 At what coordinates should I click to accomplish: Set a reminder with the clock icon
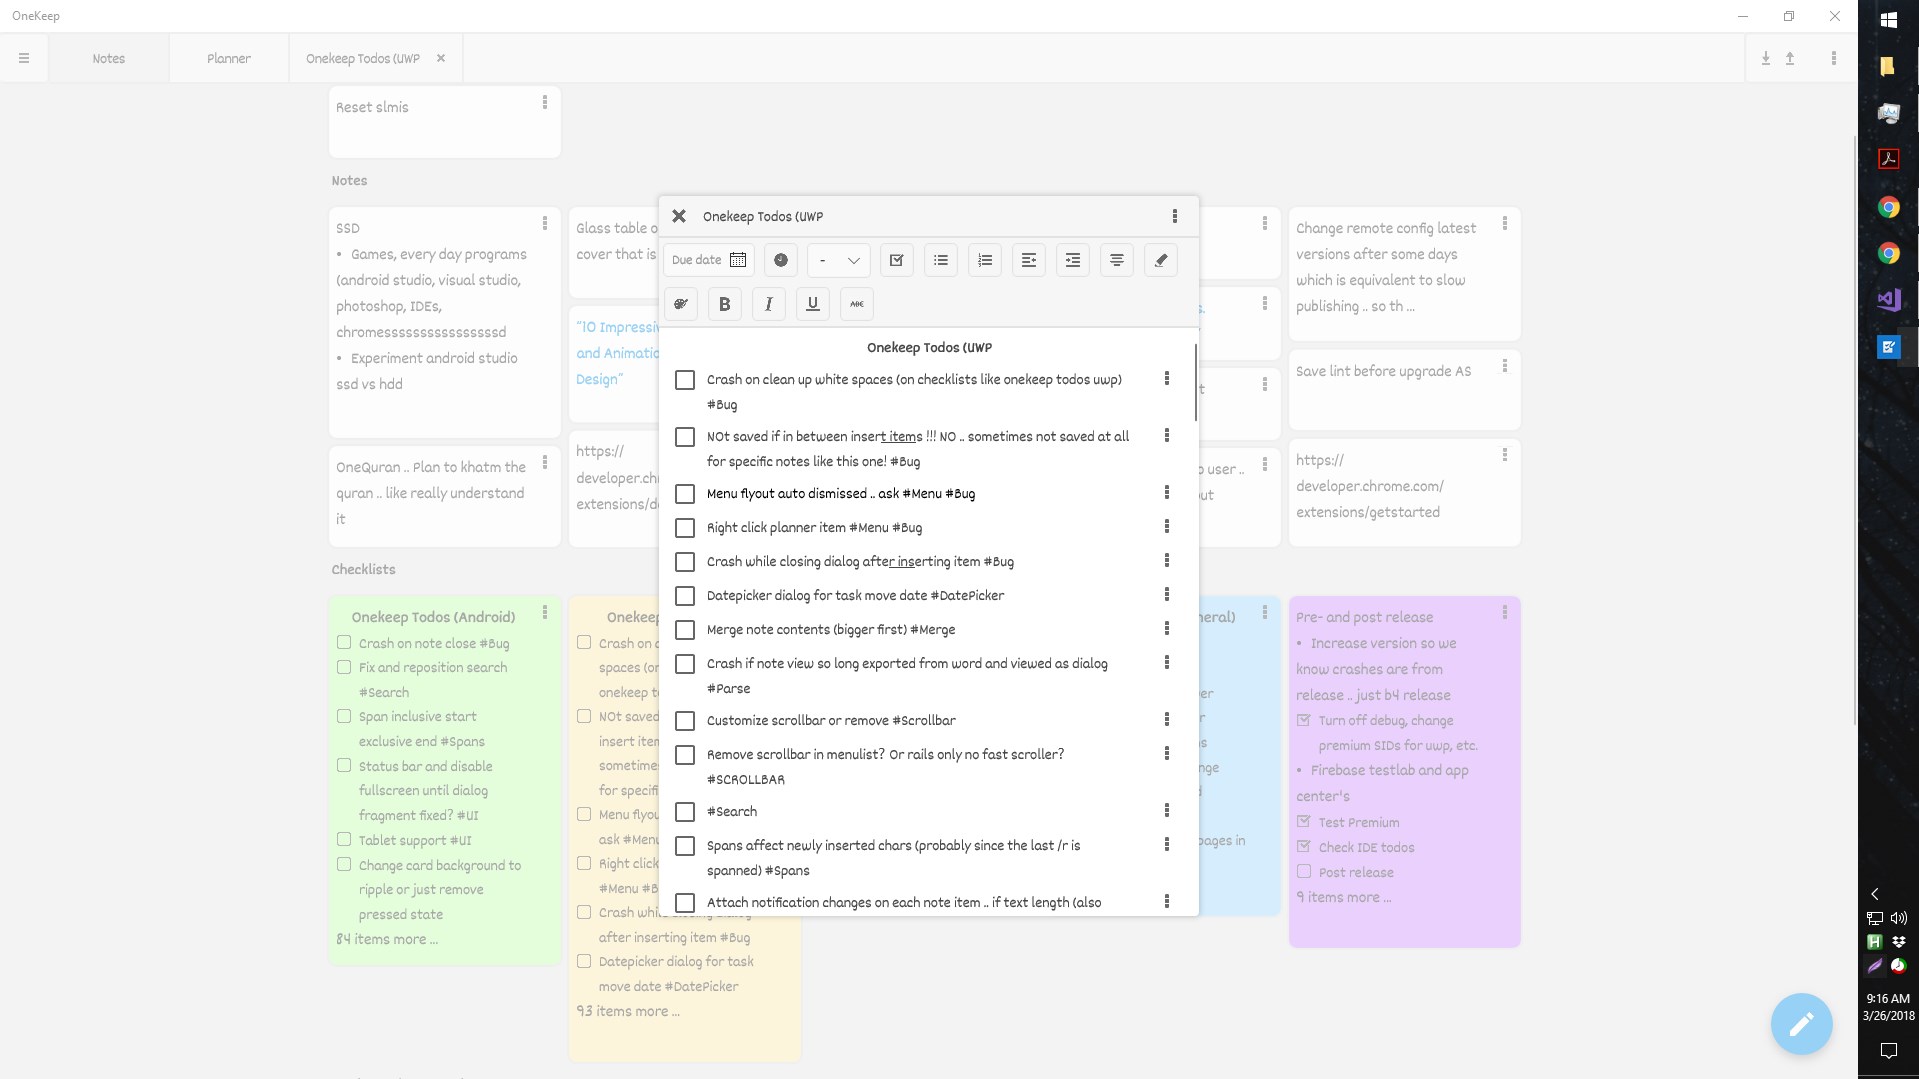781,260
